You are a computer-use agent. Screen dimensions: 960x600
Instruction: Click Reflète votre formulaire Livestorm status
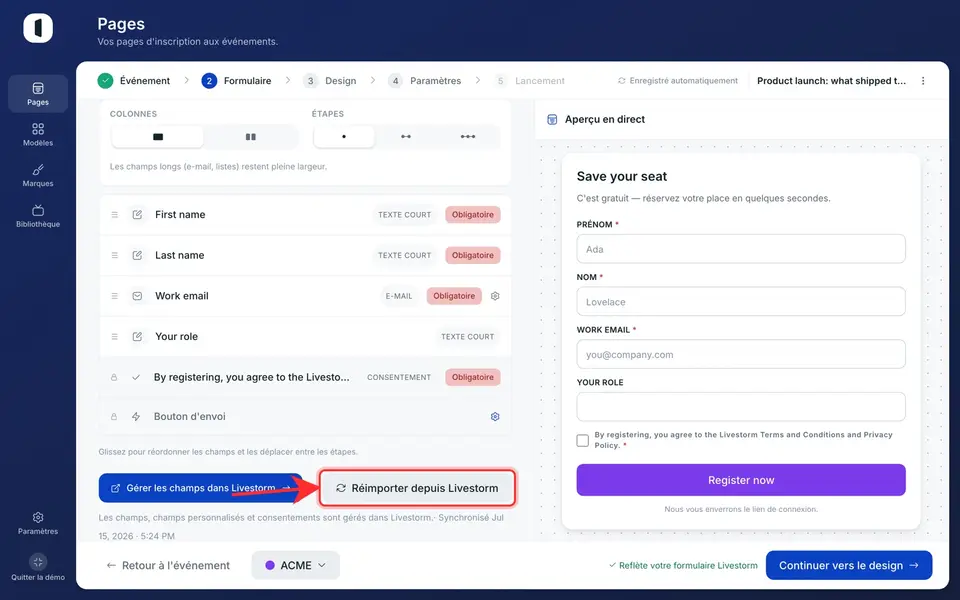tap(683, 565)
